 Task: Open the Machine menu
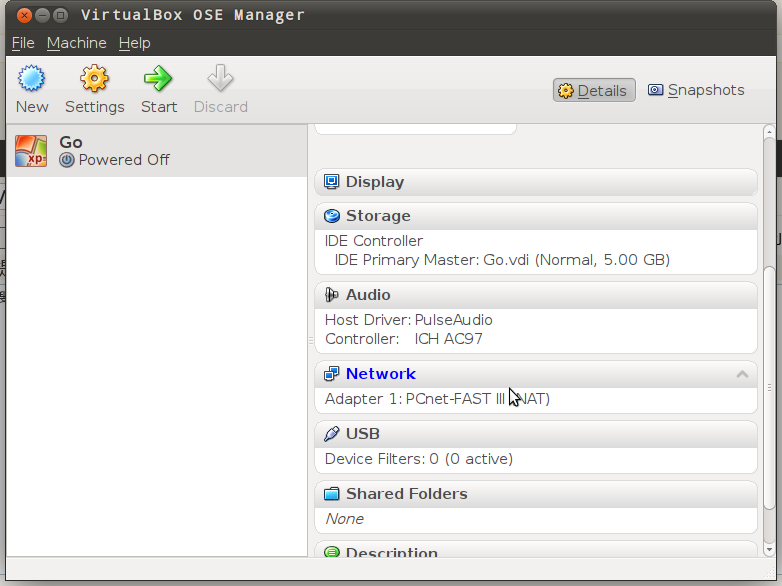(x=77, y=43)
